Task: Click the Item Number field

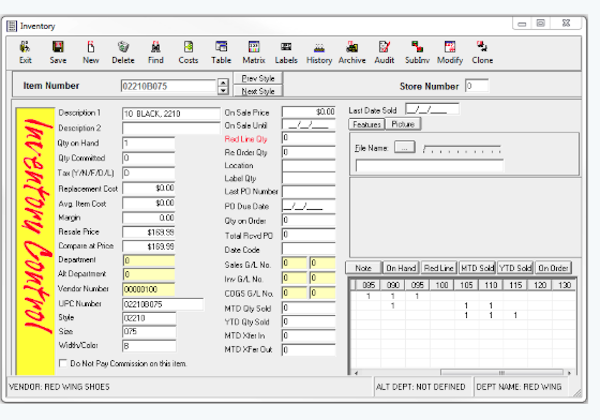Action: [168, 86]
